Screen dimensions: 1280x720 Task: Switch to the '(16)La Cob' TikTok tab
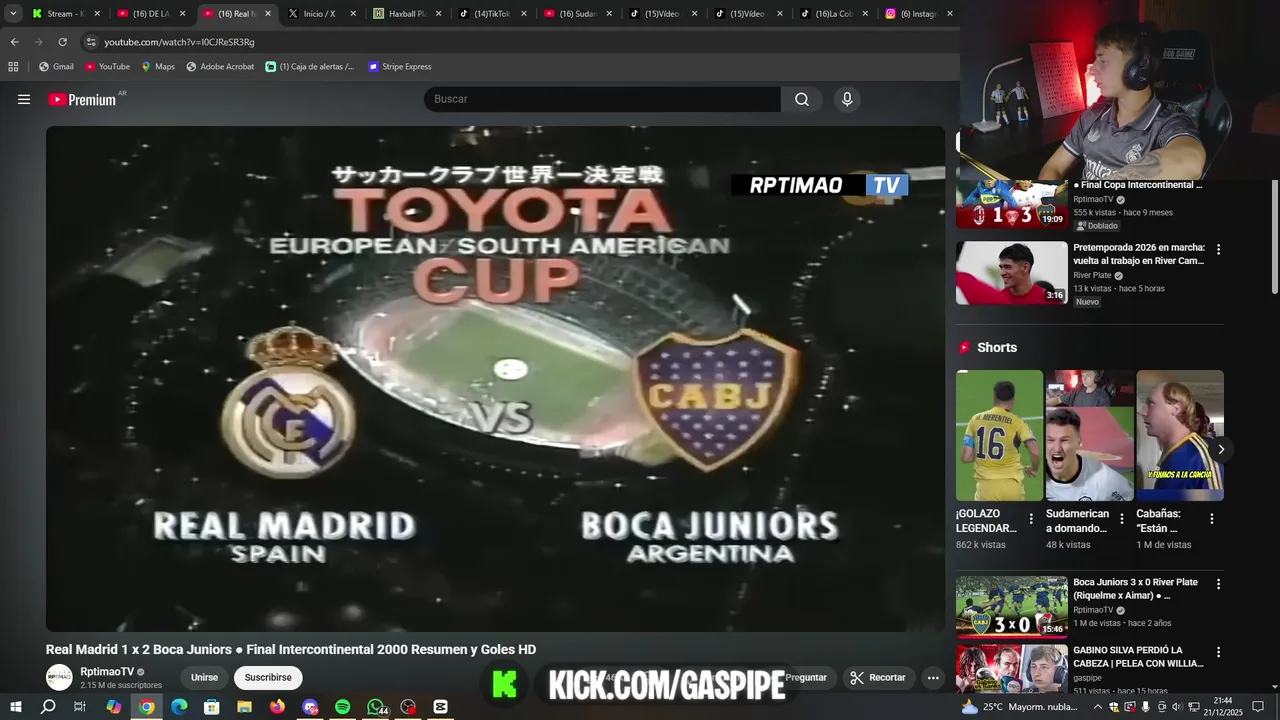tap(833, 14)
